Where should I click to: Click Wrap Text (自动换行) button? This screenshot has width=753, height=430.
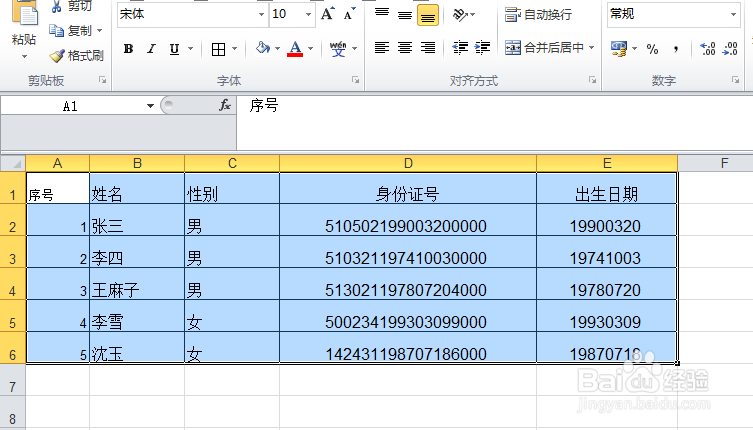pyautogui.click(x=538, y=15)
